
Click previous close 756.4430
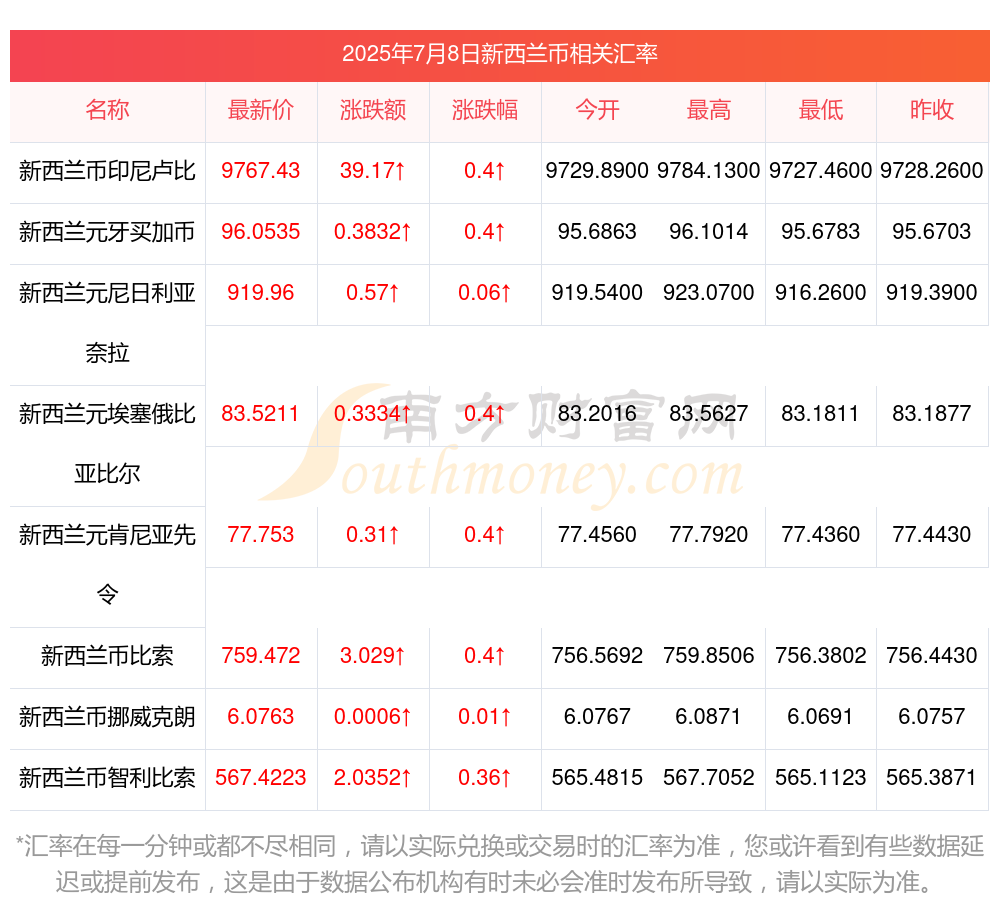click(x=932, y=655)
